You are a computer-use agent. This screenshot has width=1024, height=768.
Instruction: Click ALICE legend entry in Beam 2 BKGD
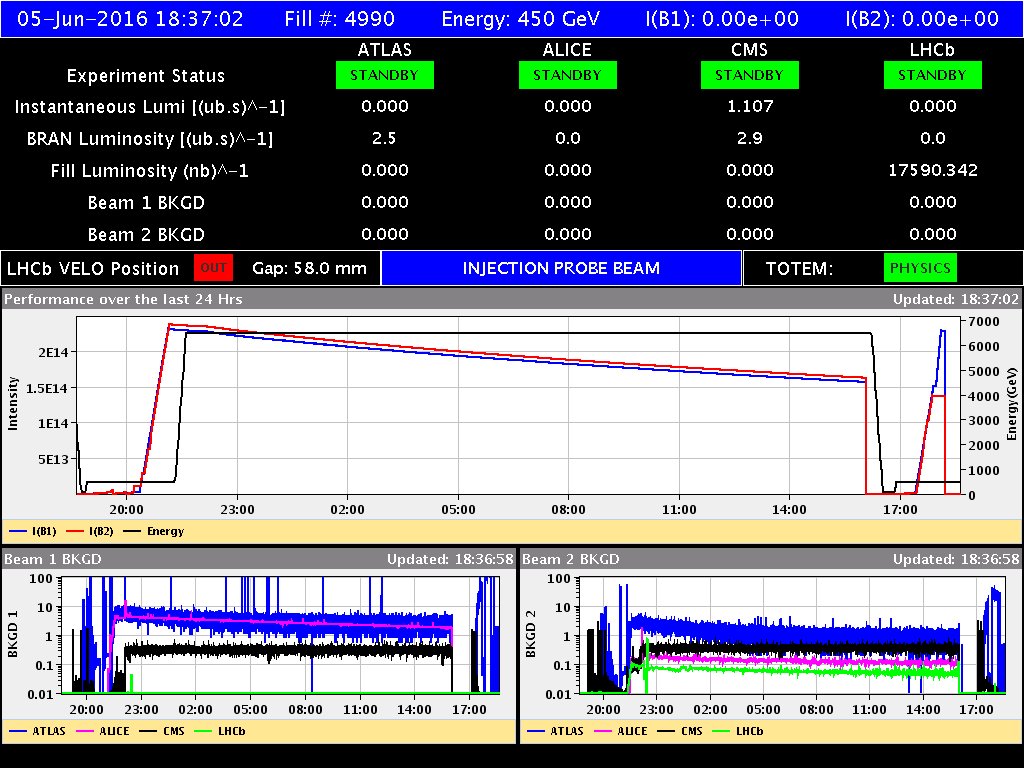click(x=620, y=731)
